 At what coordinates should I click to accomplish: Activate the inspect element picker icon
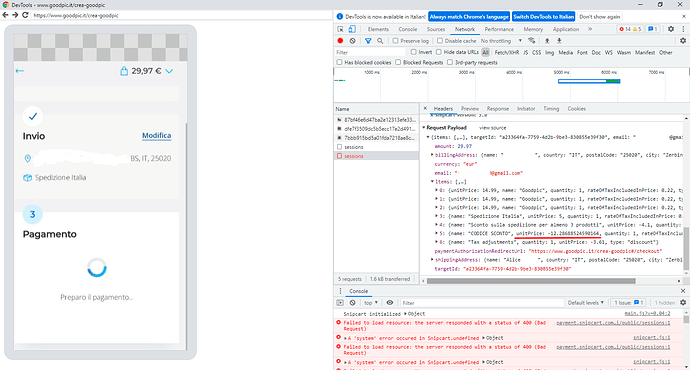(340, 29)
